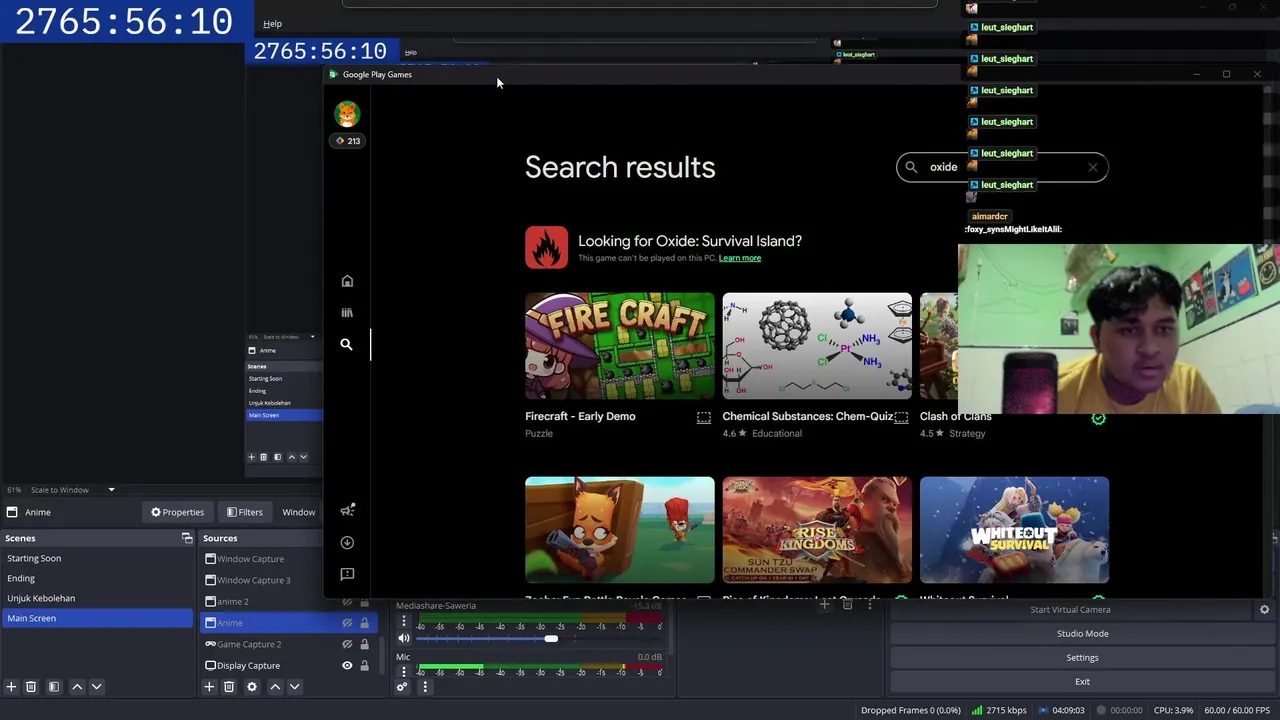
Task: Open the Window selection dropdown in source toolbar
Action: (298, 512)
